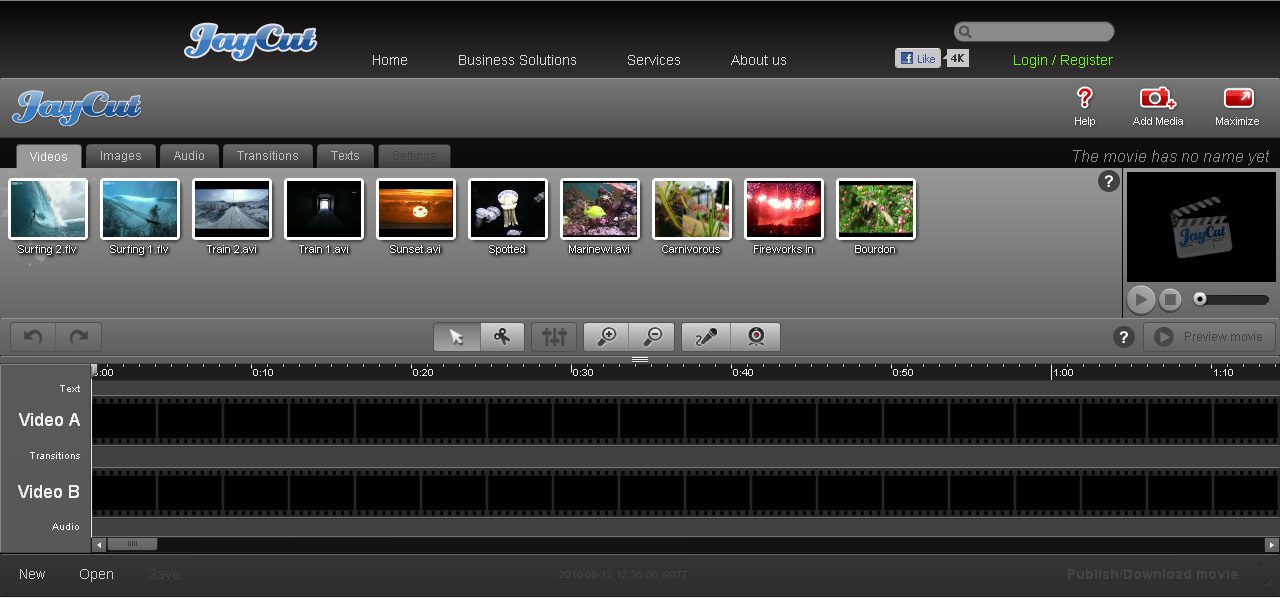Zoom in on the timeline
The height and width of the screenshot is (598, 1280).
(606, 337)
